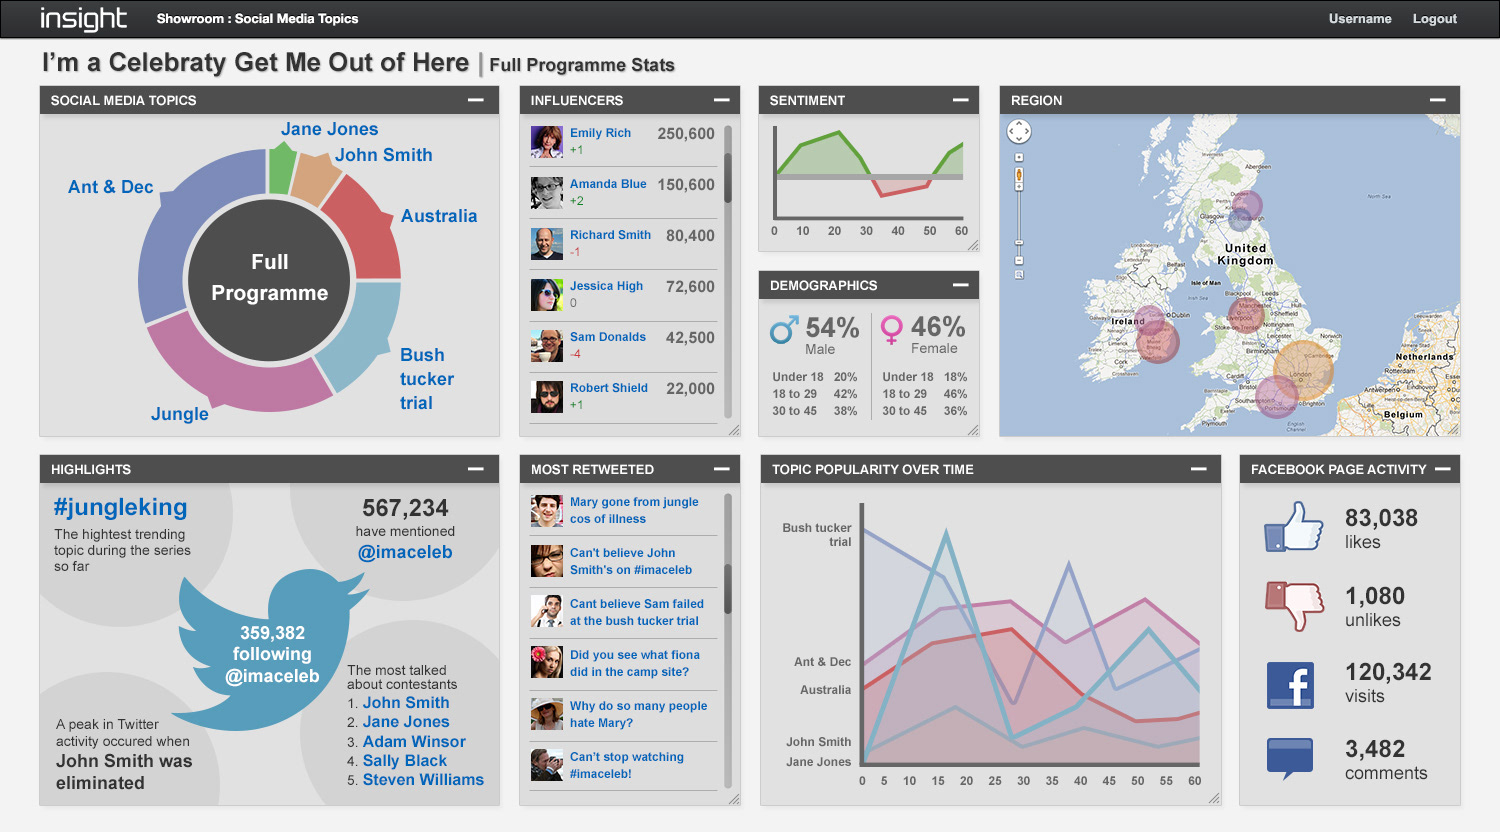Click the large Twitter bird graphic

270,650
